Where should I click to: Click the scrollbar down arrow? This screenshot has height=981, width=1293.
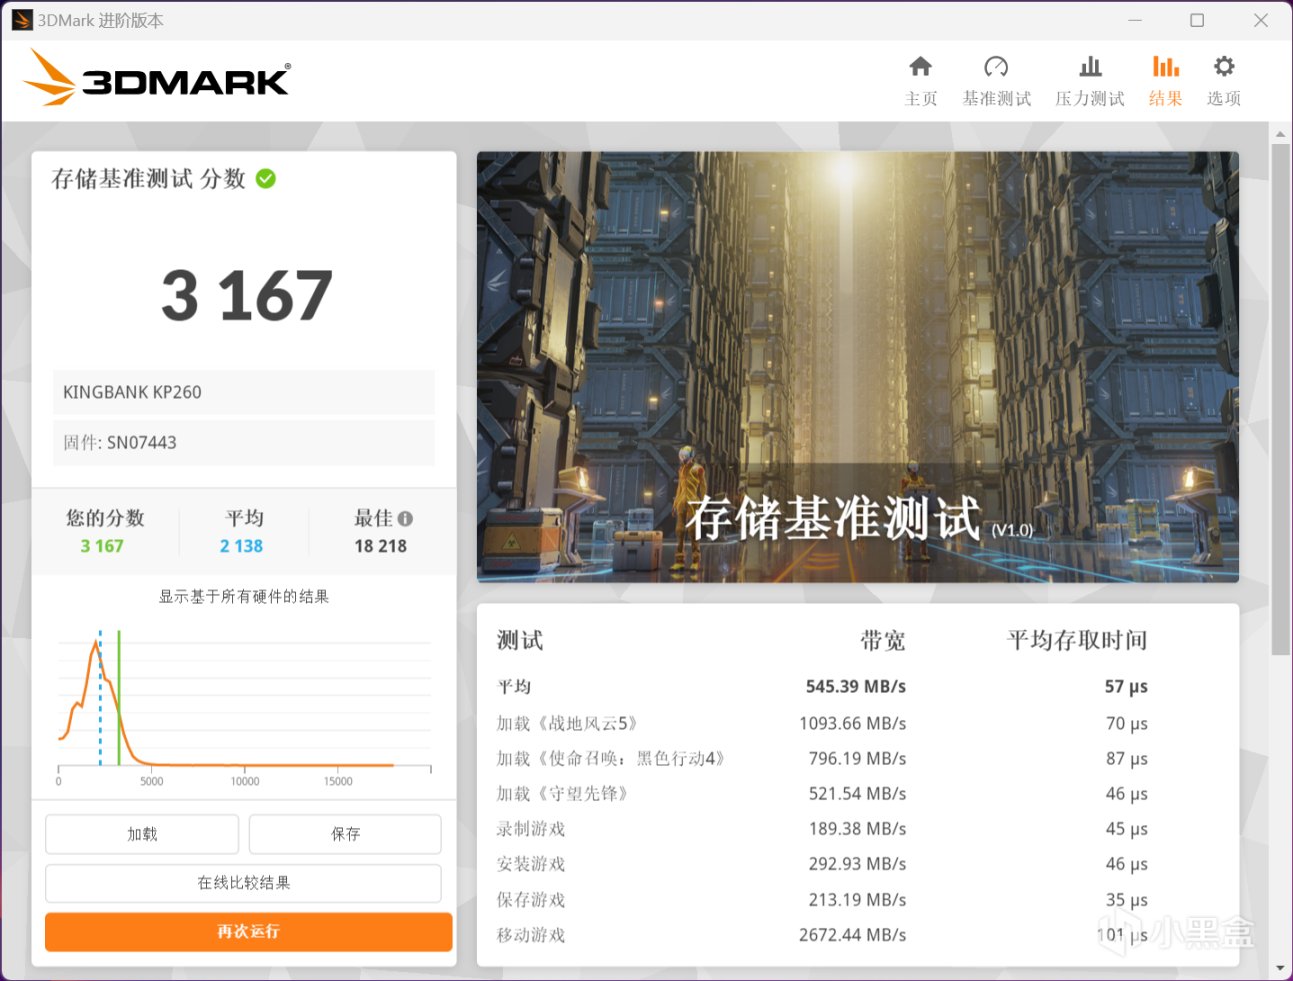[x=1280, y=968]
